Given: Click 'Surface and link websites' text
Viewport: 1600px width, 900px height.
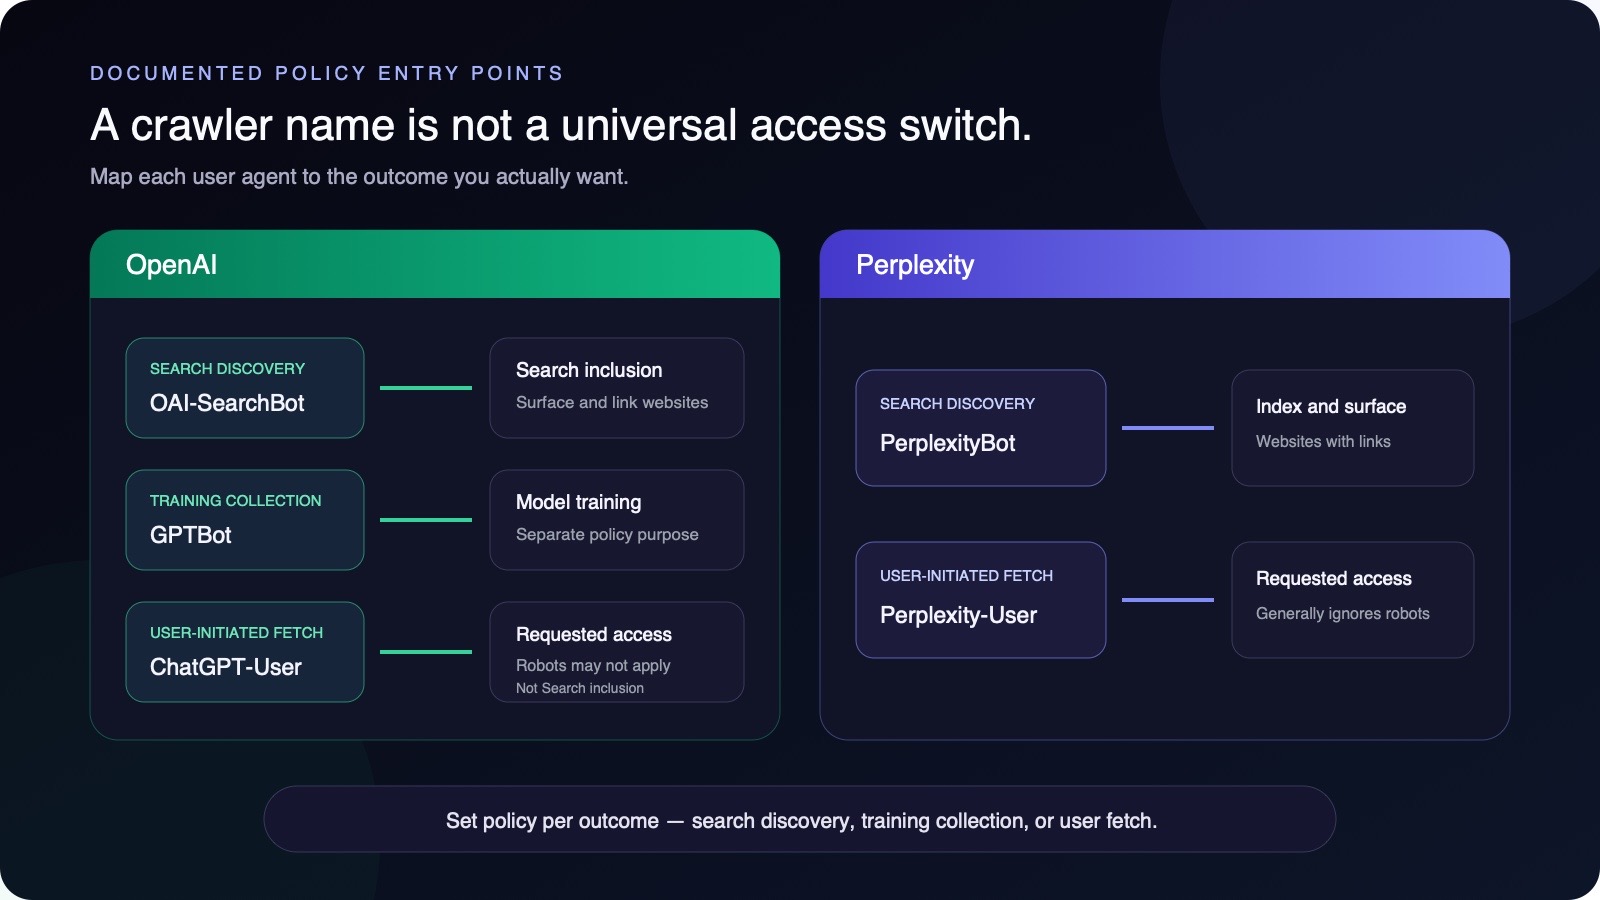Looking at the screenshot, I should click(x=612, y=402).
